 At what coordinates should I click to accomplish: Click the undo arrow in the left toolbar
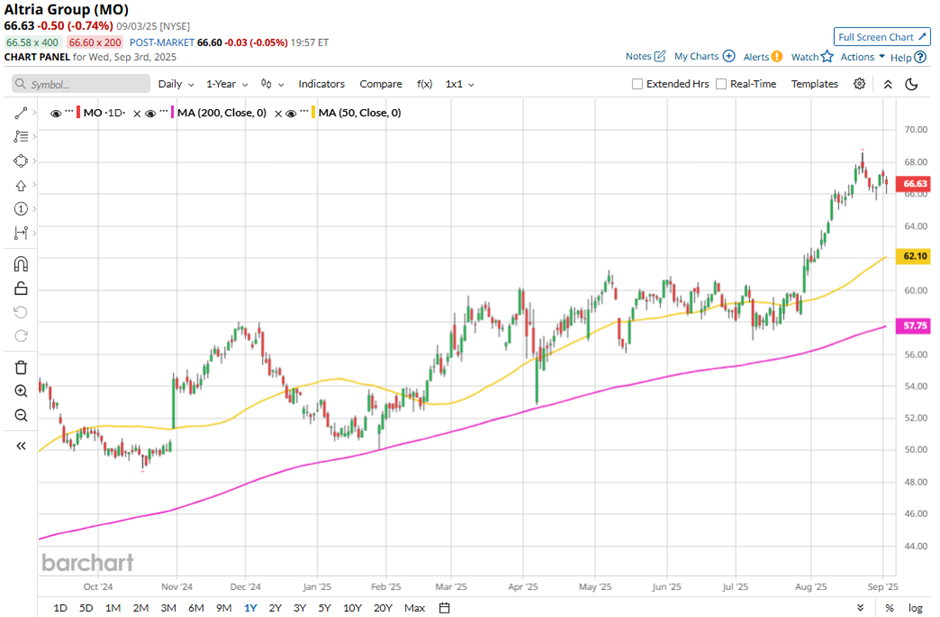20,312
